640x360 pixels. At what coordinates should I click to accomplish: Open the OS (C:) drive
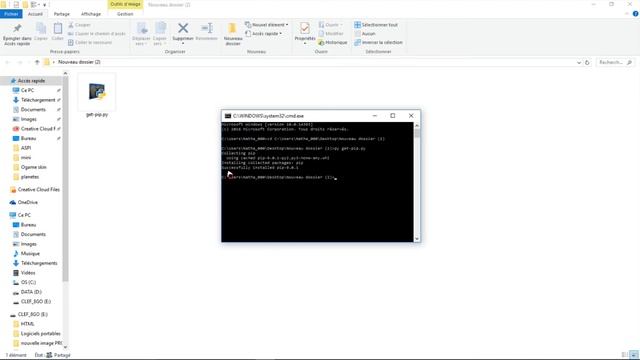coord(28,282)
